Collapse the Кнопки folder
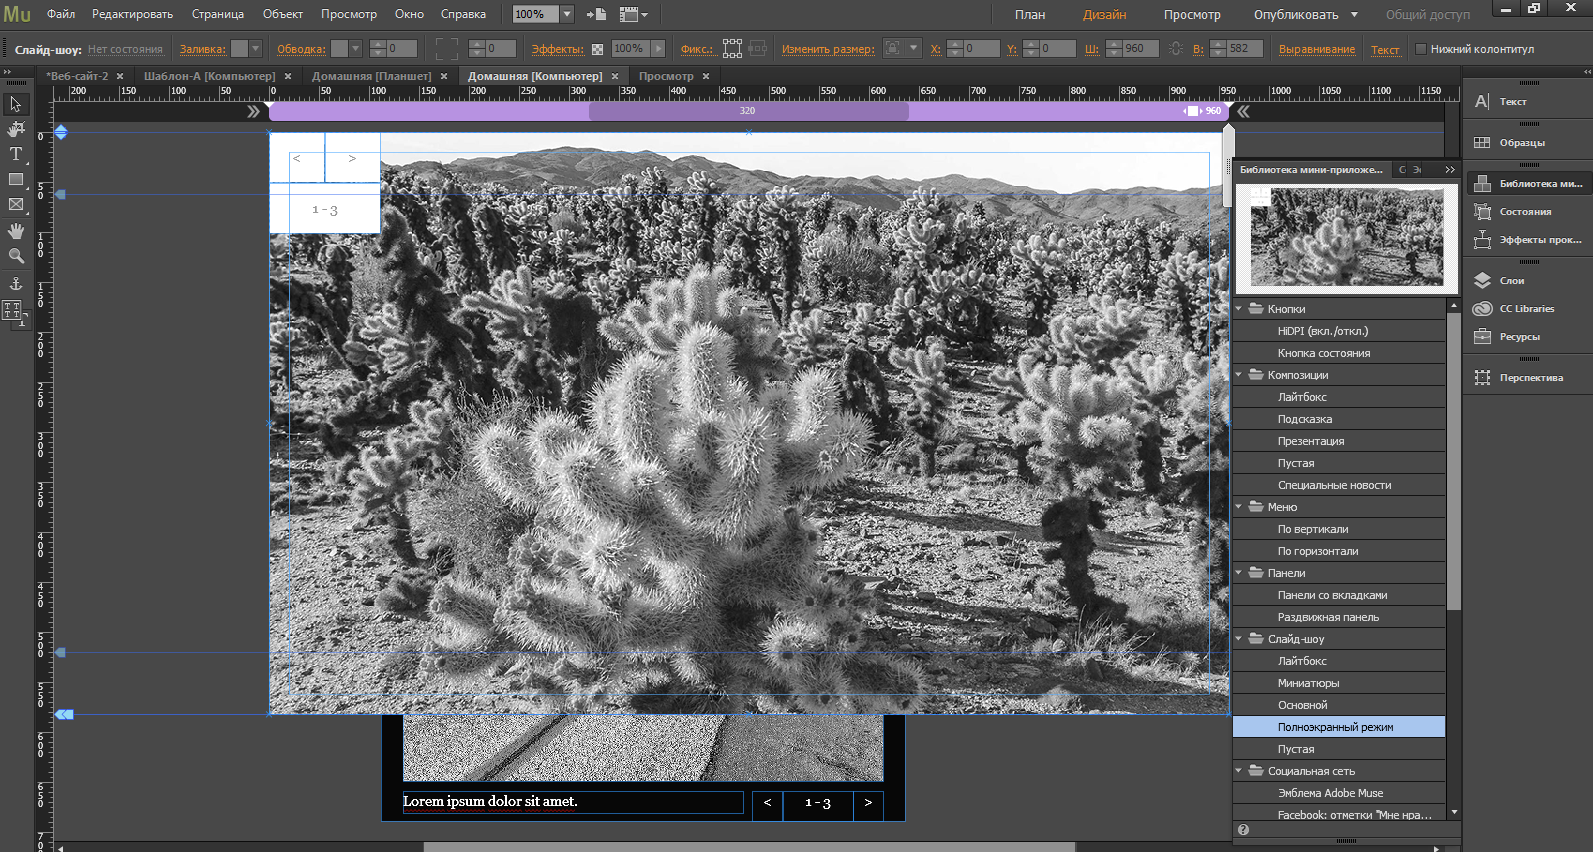This screenshot has width=1593, height=852. pos(1239,309)
